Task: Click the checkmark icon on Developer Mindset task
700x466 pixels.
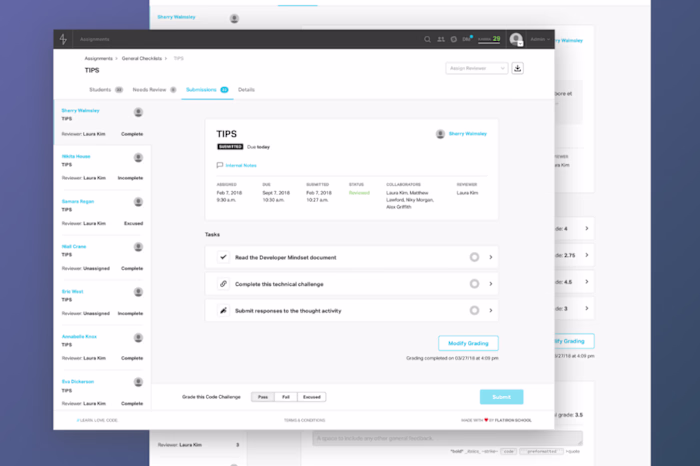Action: 223,257
